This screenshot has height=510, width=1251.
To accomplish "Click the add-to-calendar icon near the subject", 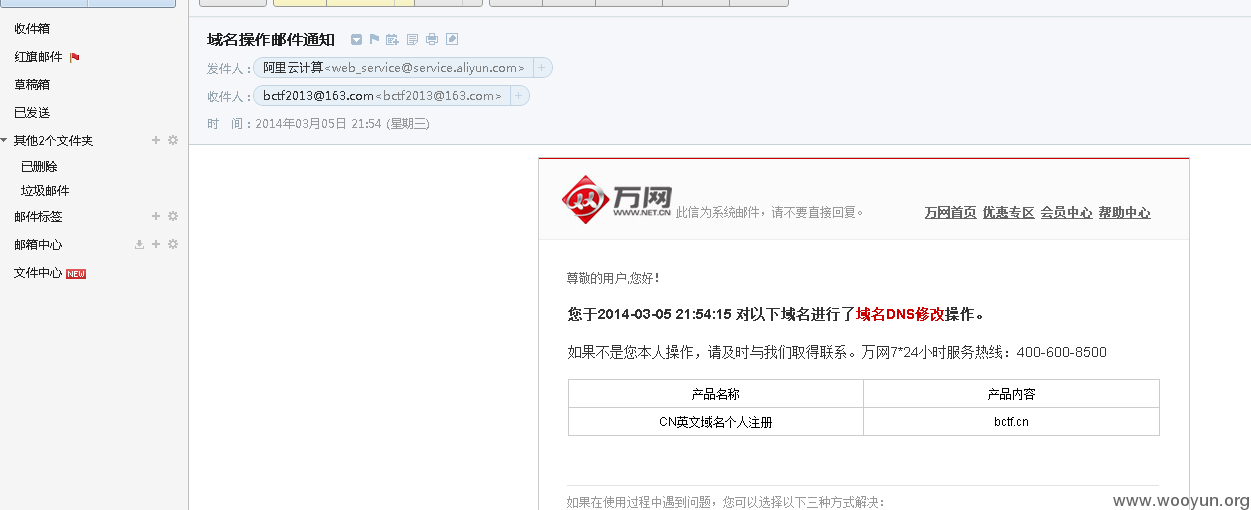I will [392, 40].
